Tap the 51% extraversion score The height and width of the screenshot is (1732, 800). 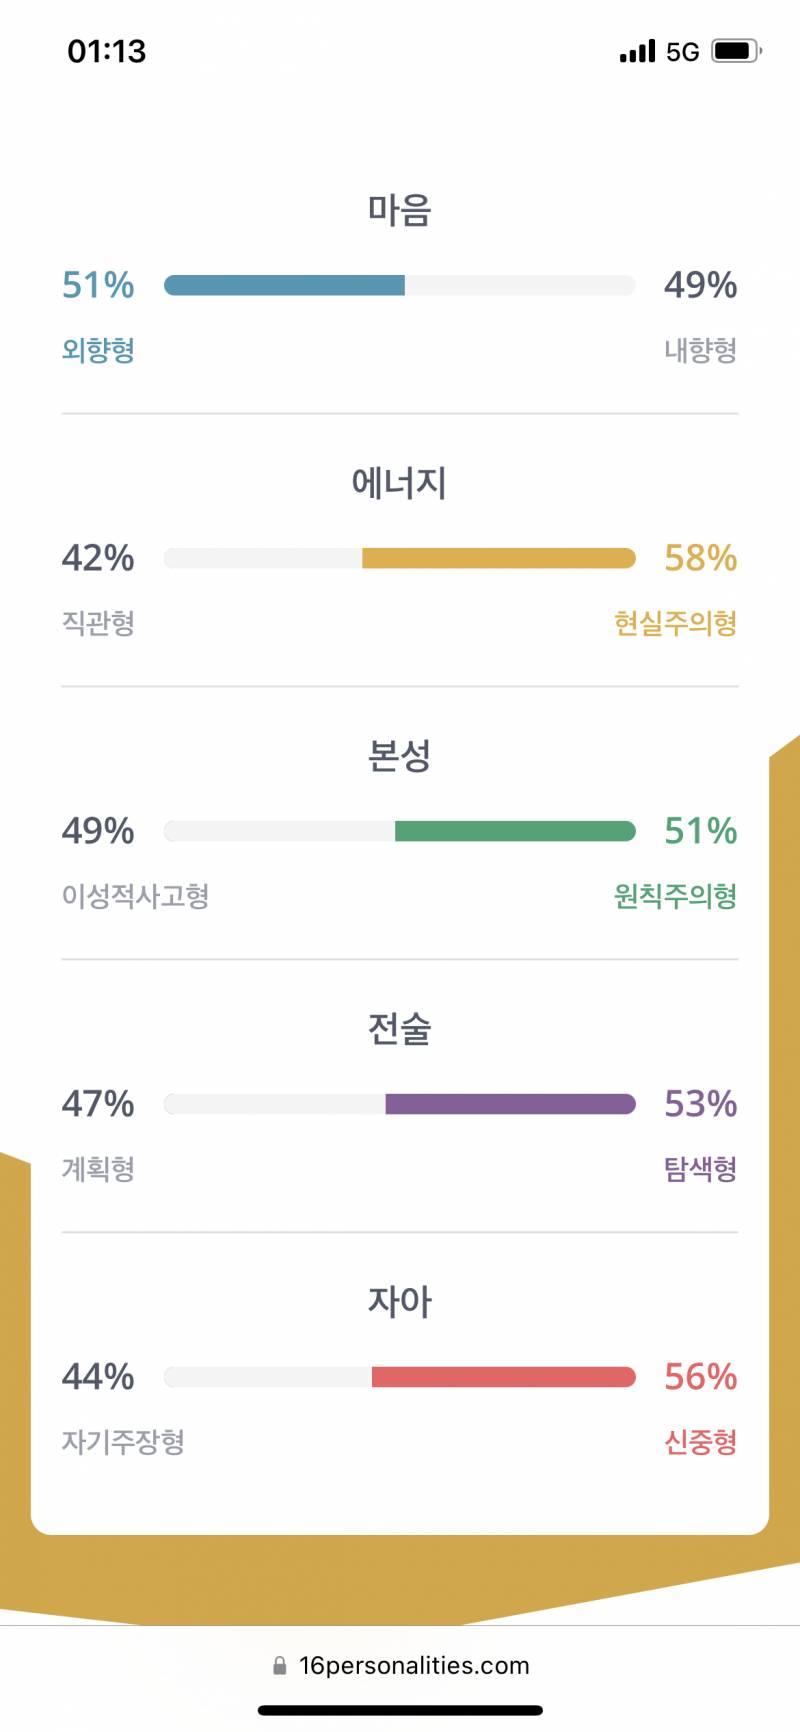coord(99,286)
